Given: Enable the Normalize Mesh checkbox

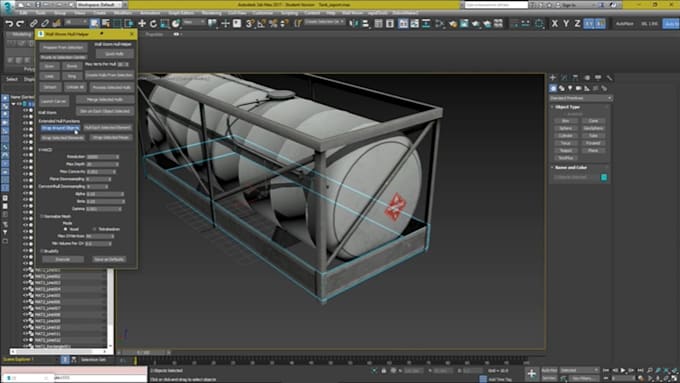Looking at the screenshot, I should pos(42,216).
